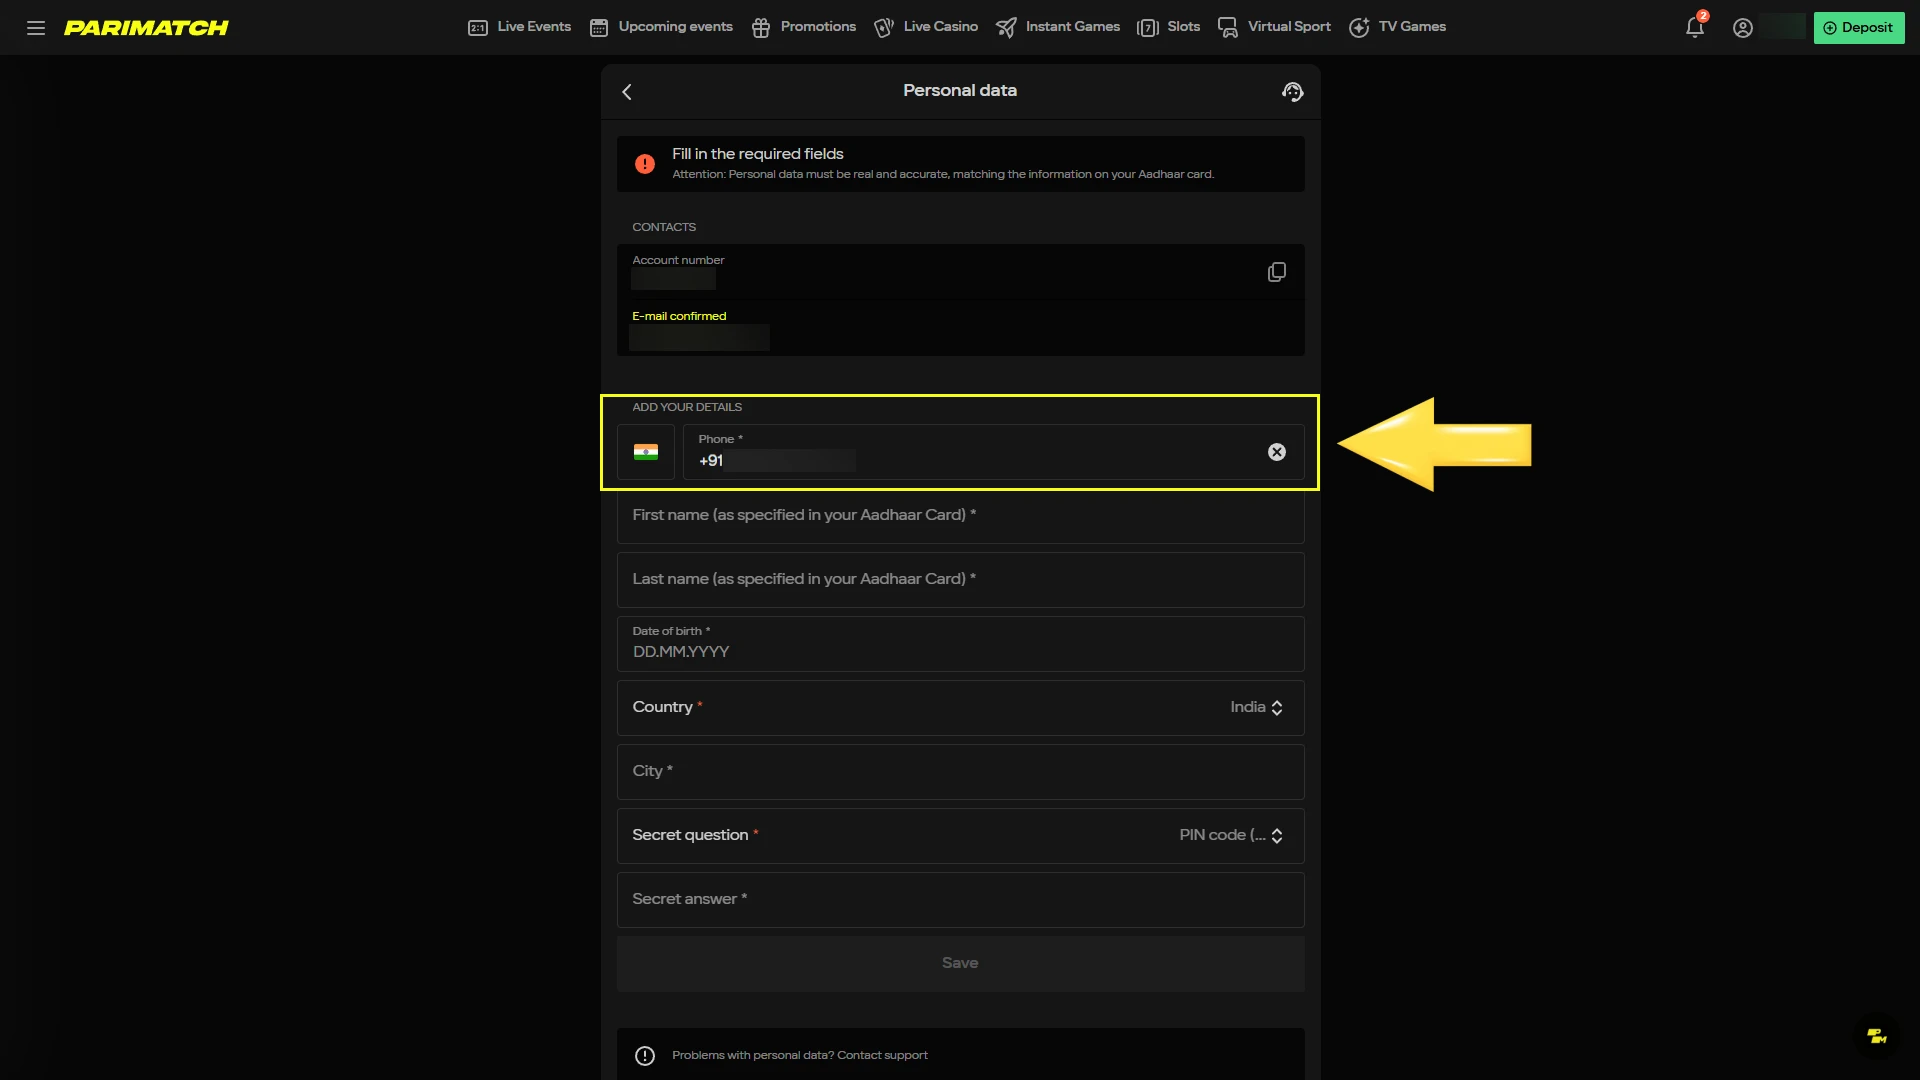
Task: Open the user profile icon
Action: [x=1743, y=28]
